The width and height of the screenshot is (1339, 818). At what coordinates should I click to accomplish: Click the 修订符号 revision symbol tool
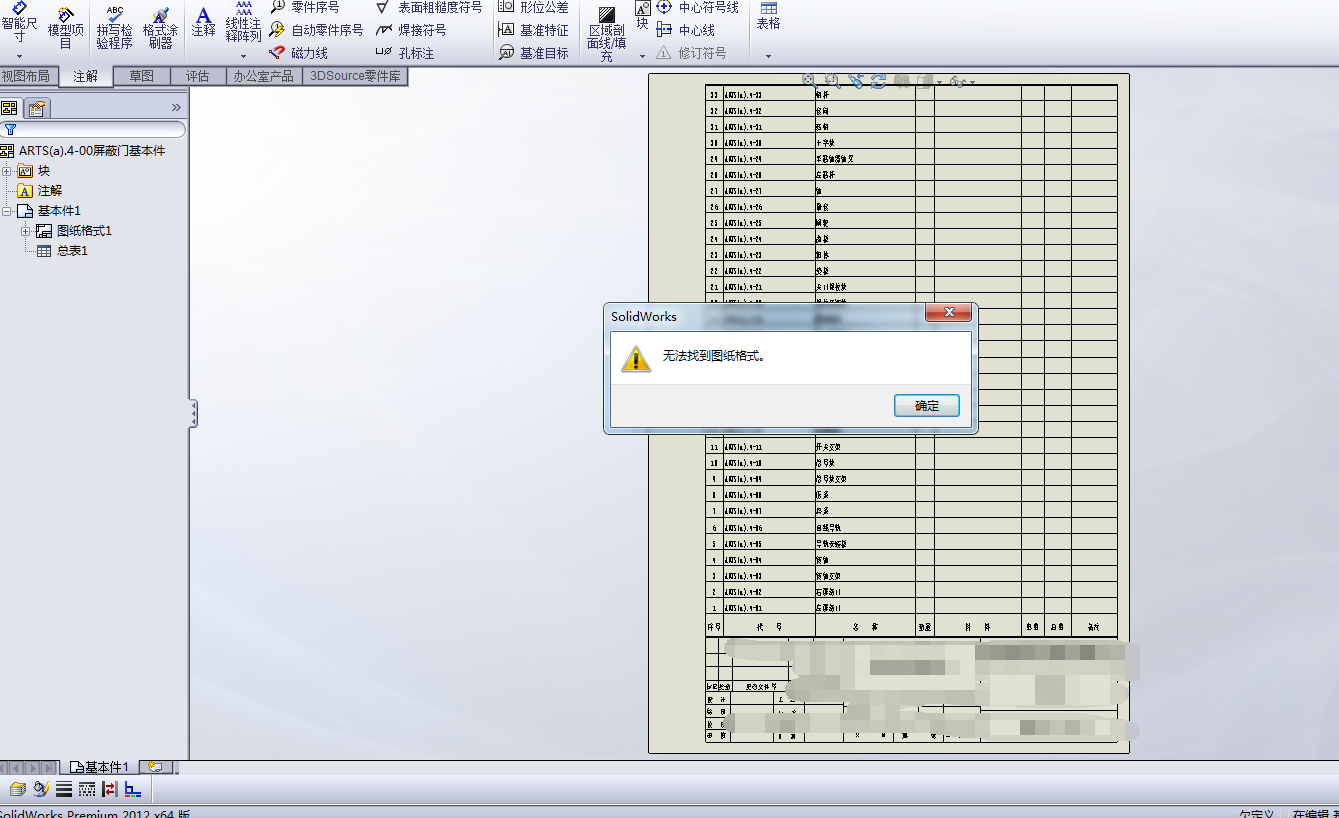(x=692, y=53)
